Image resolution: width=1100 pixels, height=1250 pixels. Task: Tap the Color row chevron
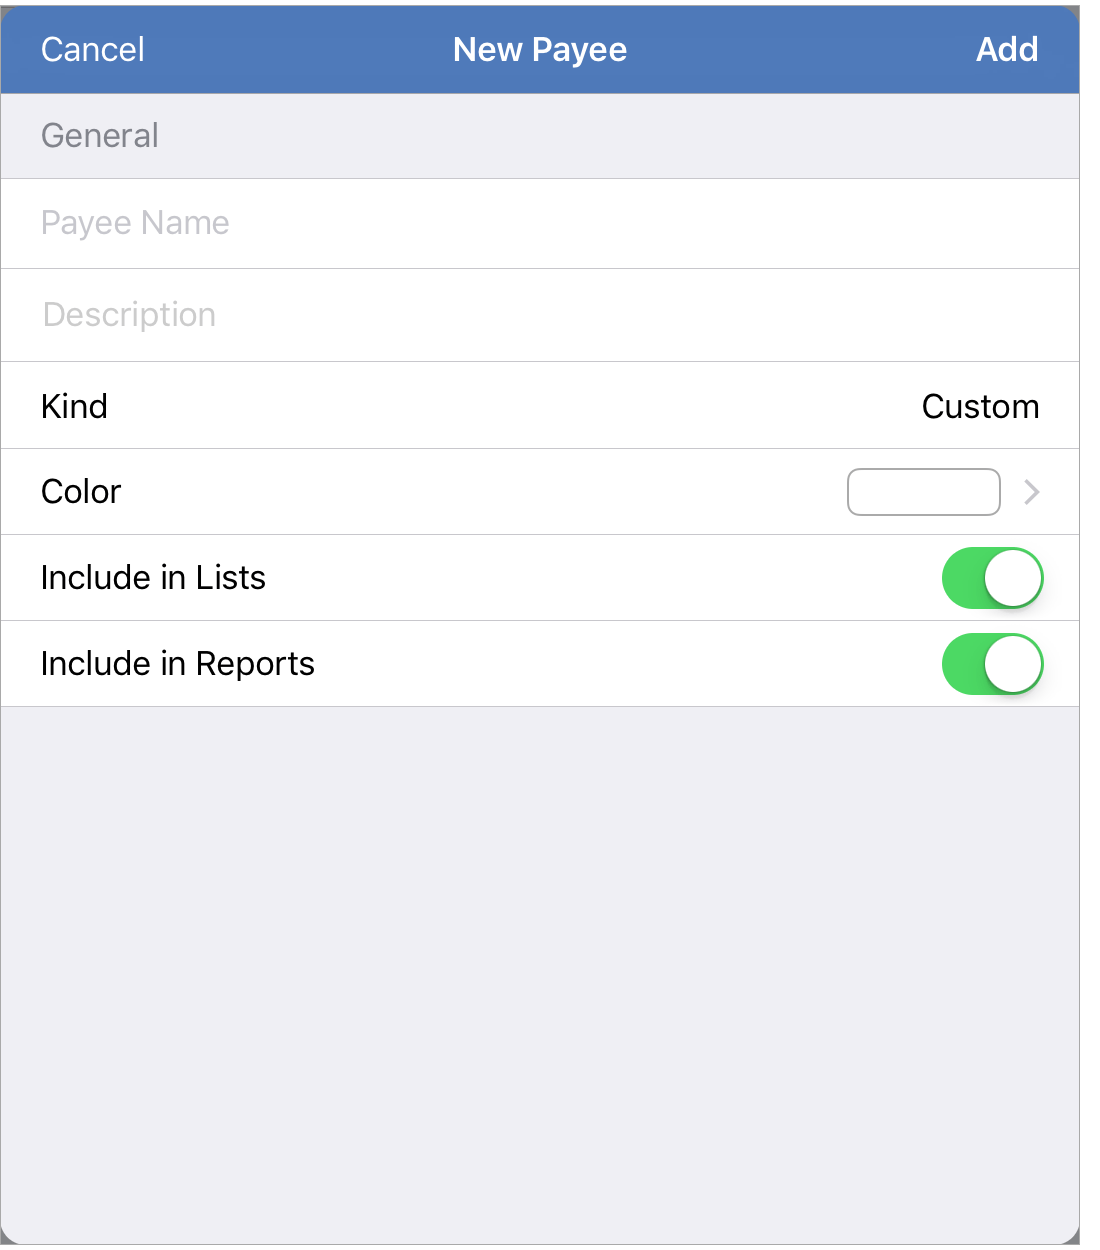pyautogui.click(x=1031, y=492)
